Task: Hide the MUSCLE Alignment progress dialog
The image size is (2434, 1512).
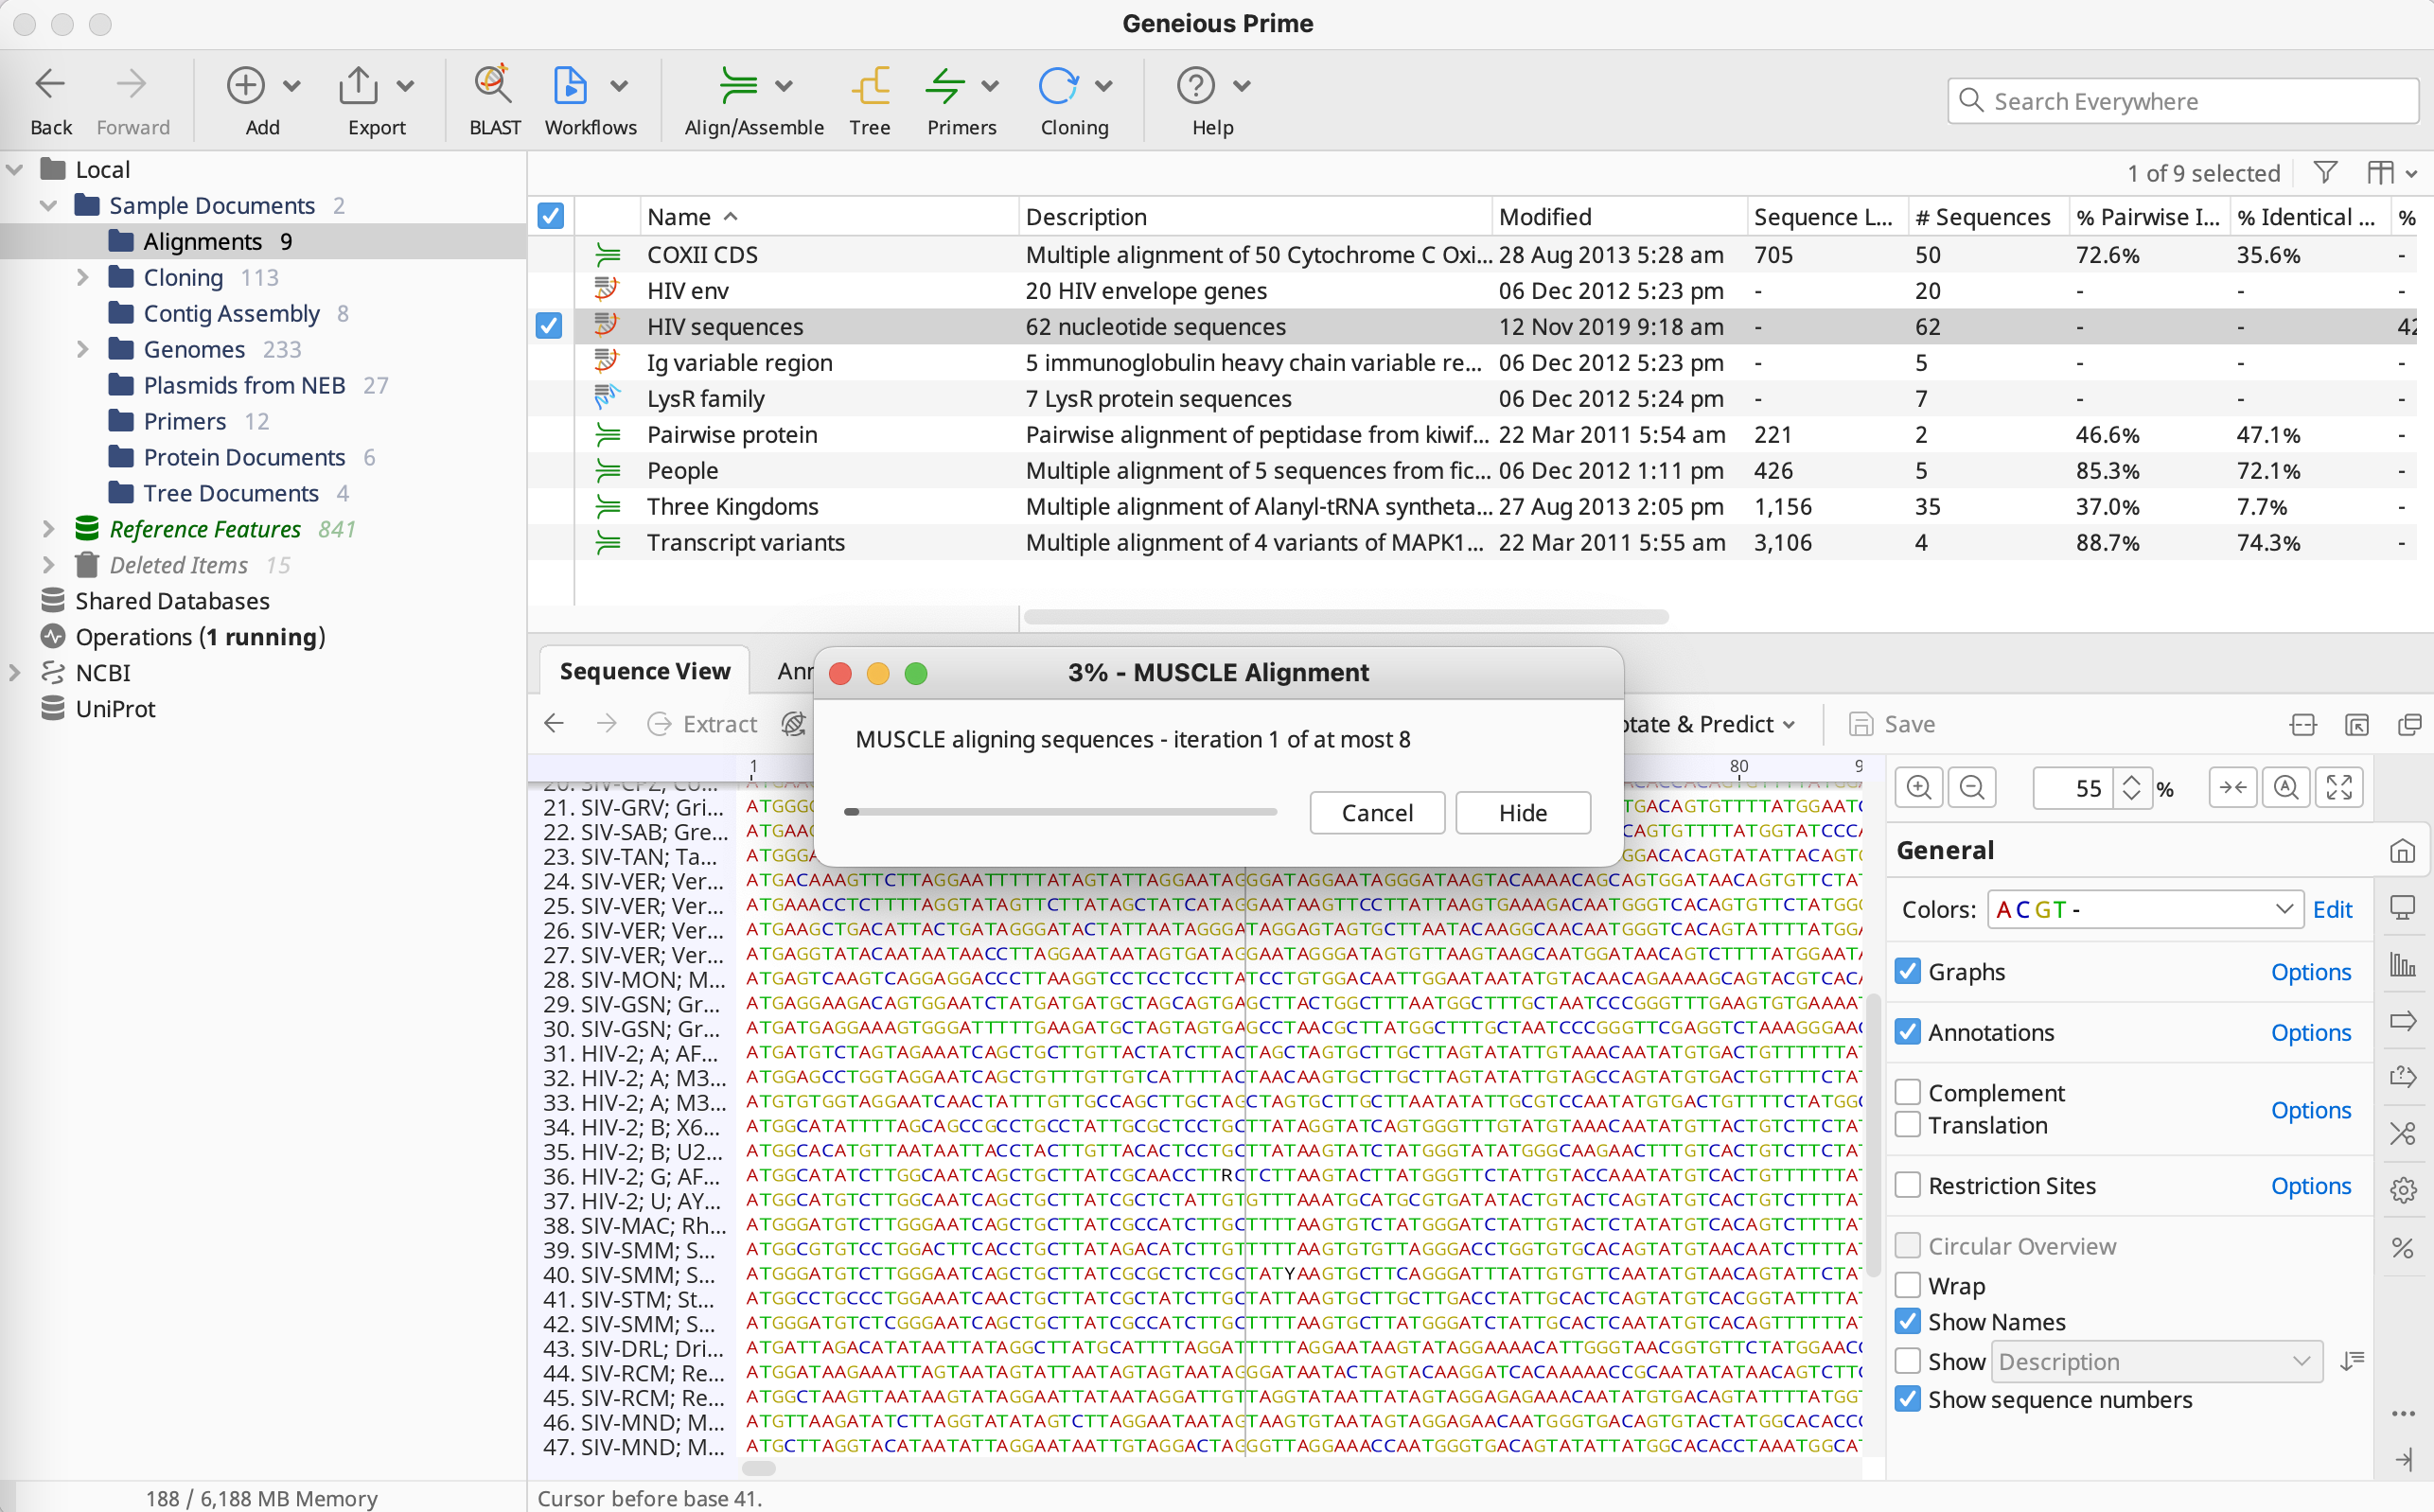Action: click(1522, 812)
